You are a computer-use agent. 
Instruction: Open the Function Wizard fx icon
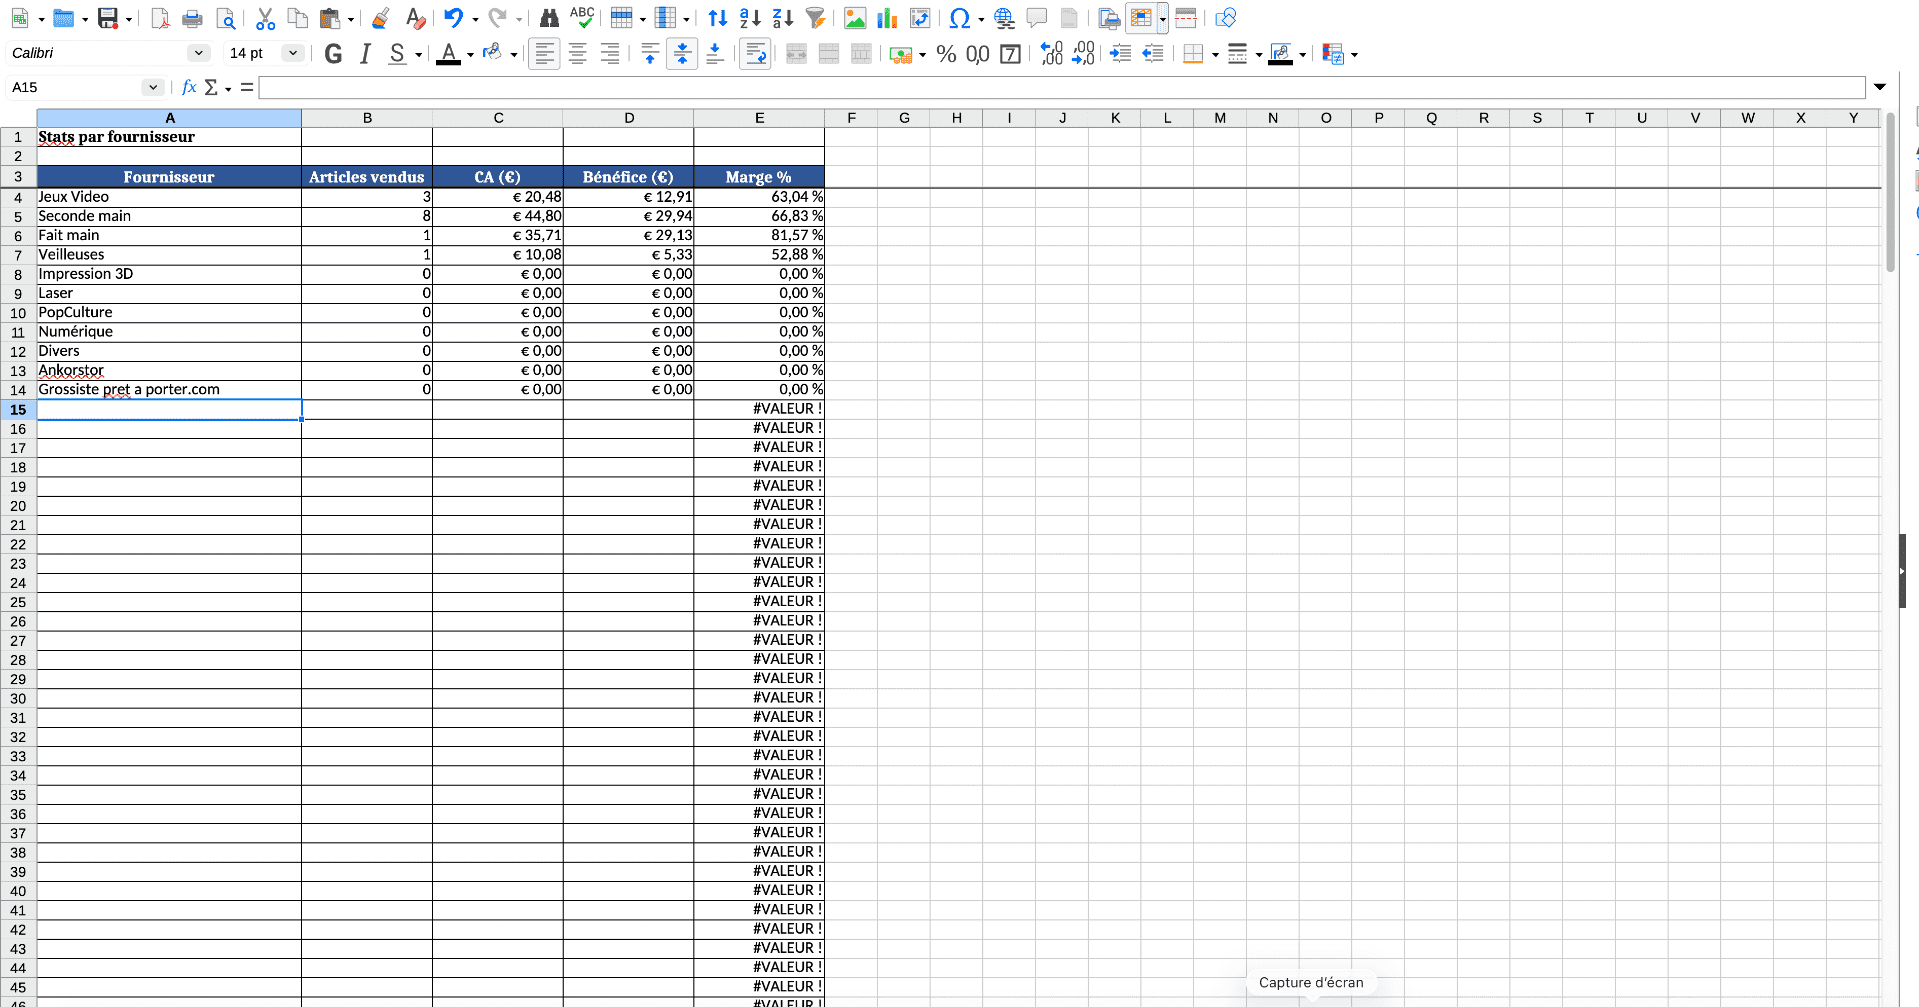tap(189, 87)
